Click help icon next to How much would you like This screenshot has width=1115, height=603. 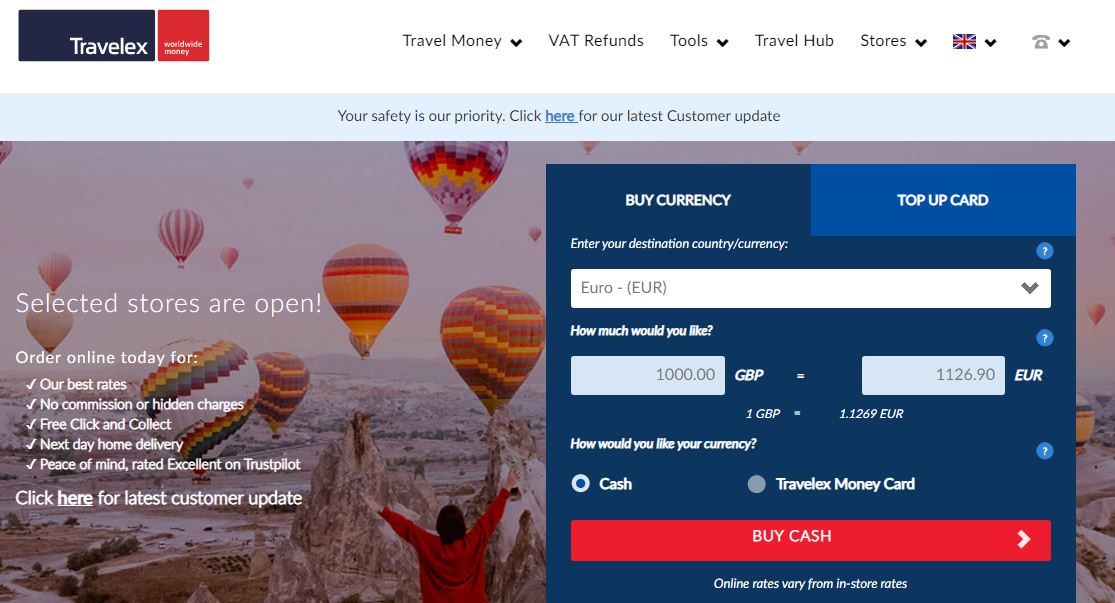click(1044, 338)
